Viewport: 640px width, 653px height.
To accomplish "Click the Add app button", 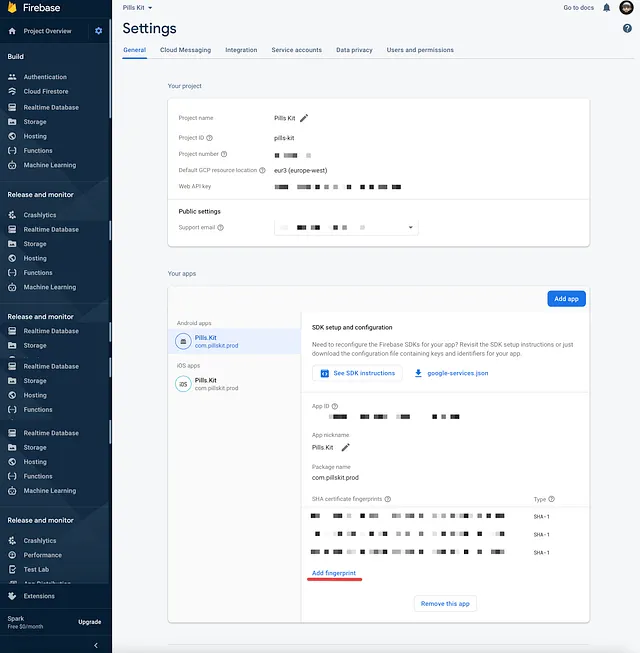I will (566, 299).
